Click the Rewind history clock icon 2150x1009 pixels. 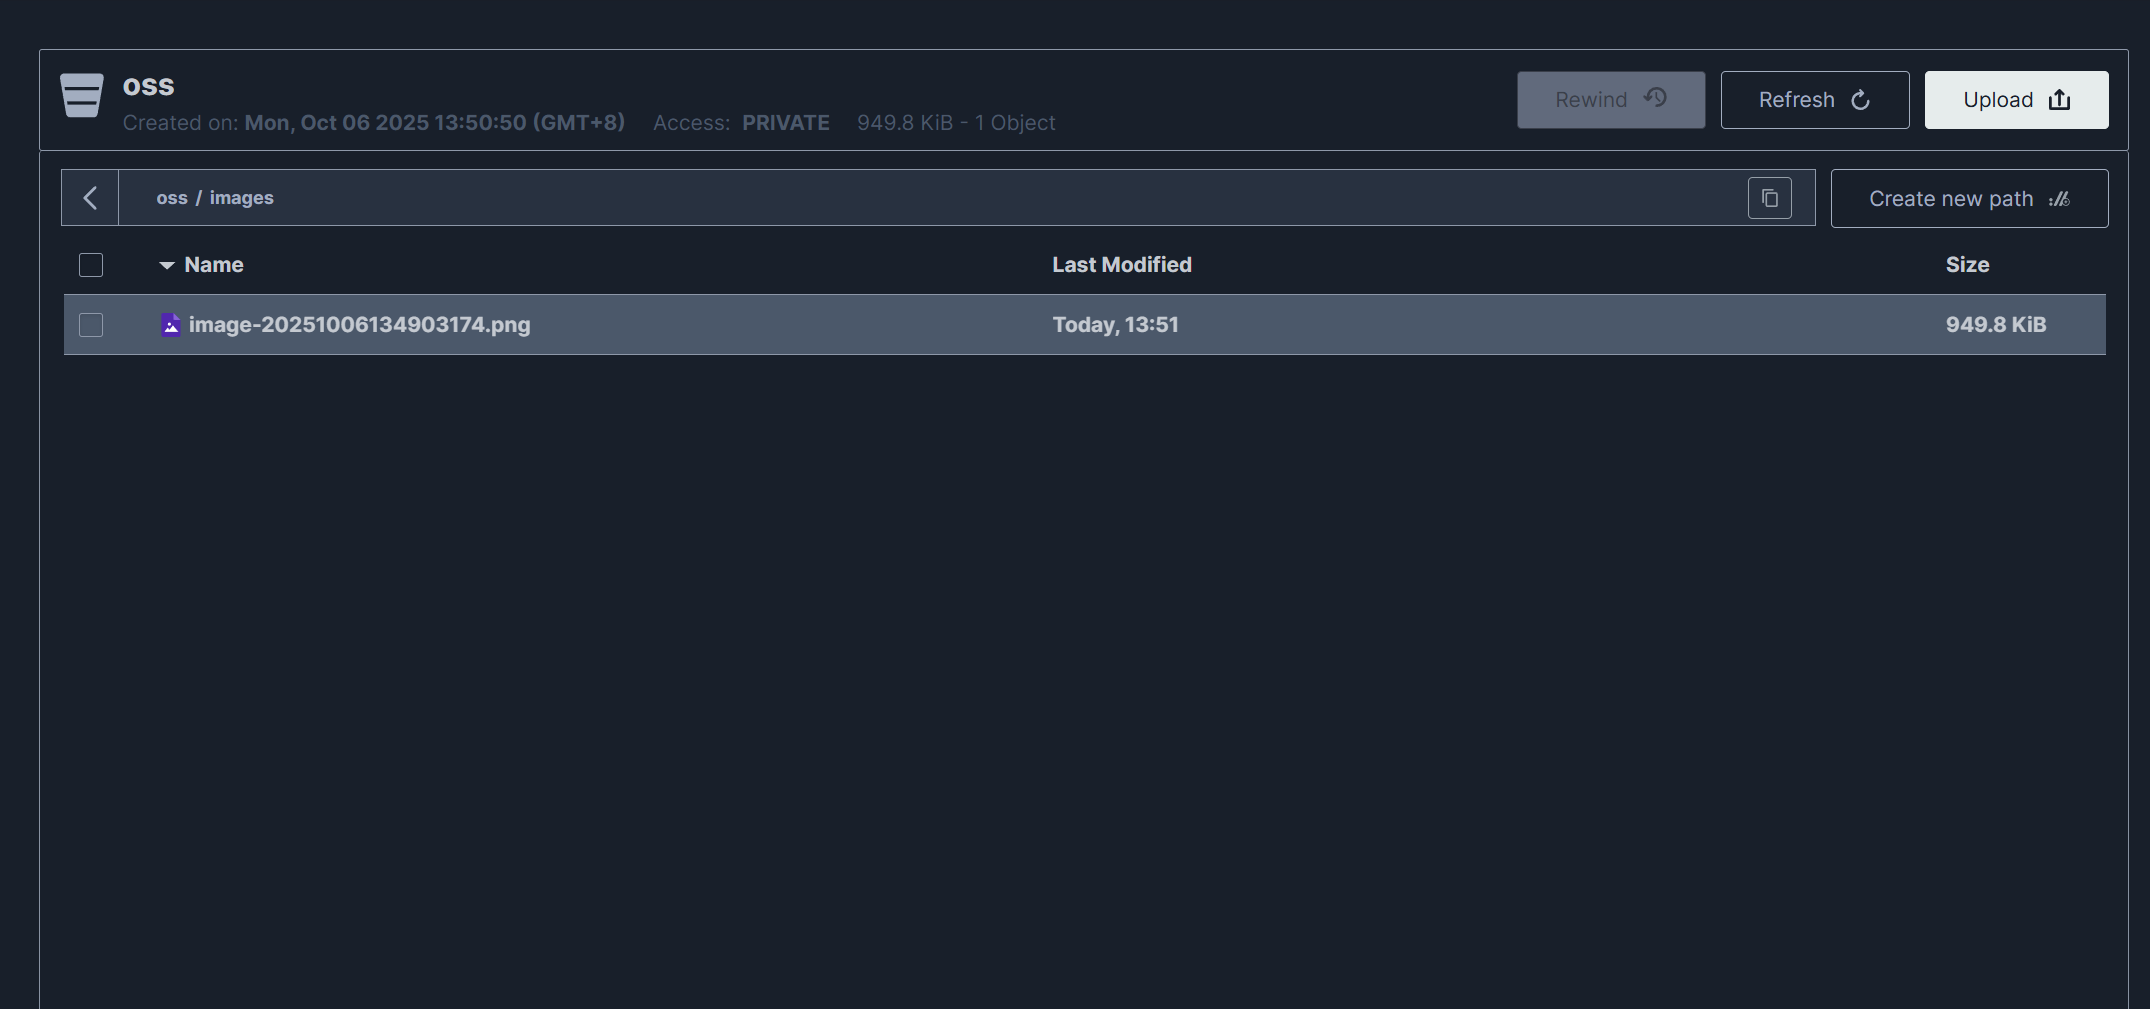[x=1655, y=98]
